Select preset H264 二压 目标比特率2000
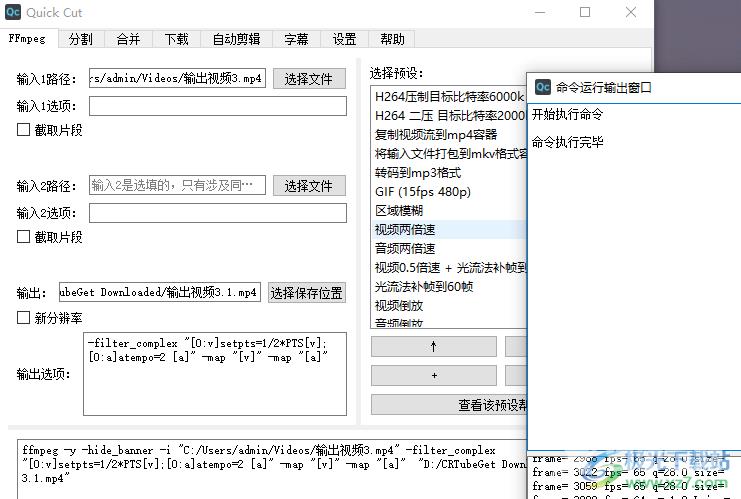The height and width of the screenshot is (499, 741). coord(449,115)
